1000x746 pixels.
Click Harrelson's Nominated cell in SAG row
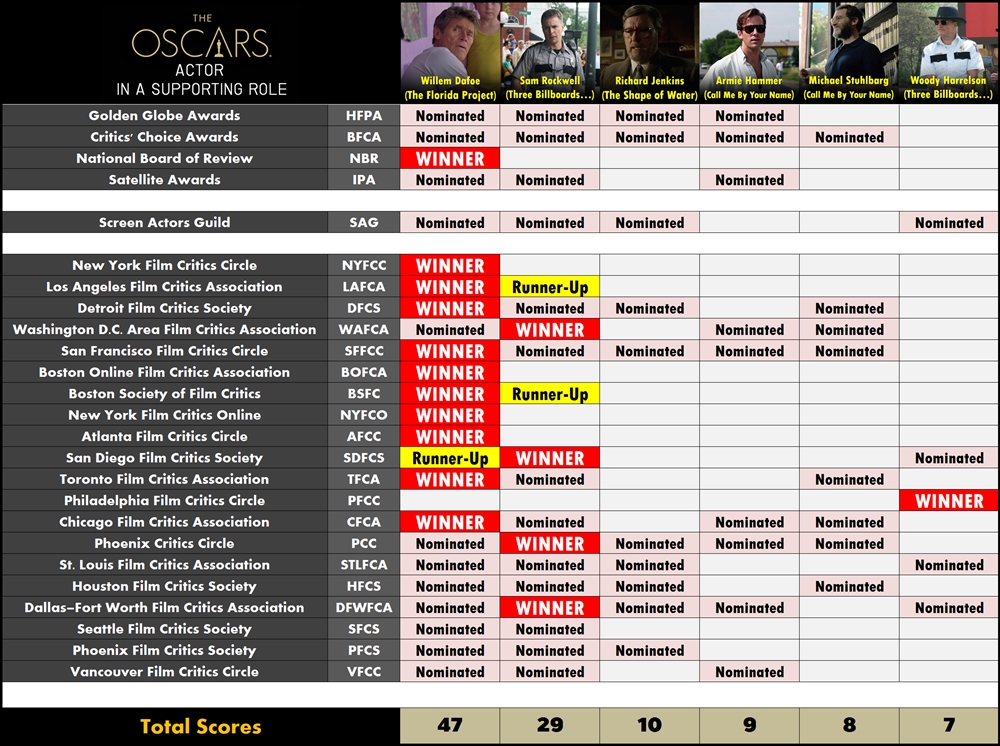point(949,223)
